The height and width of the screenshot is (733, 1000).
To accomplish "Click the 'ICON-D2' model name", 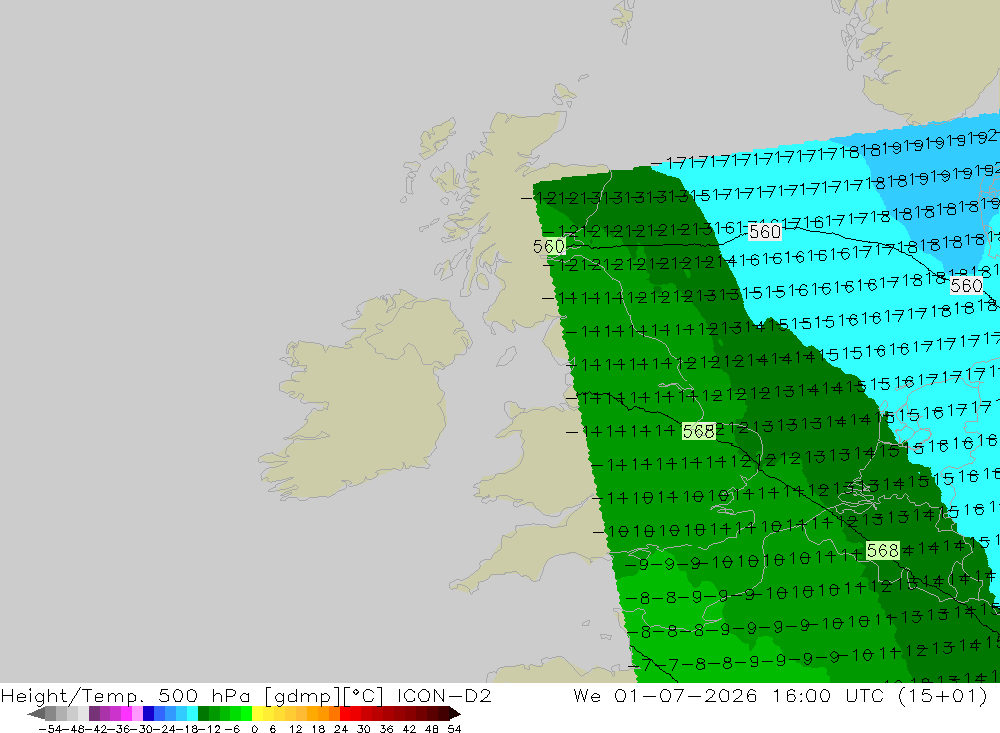I will click(444, 695).
